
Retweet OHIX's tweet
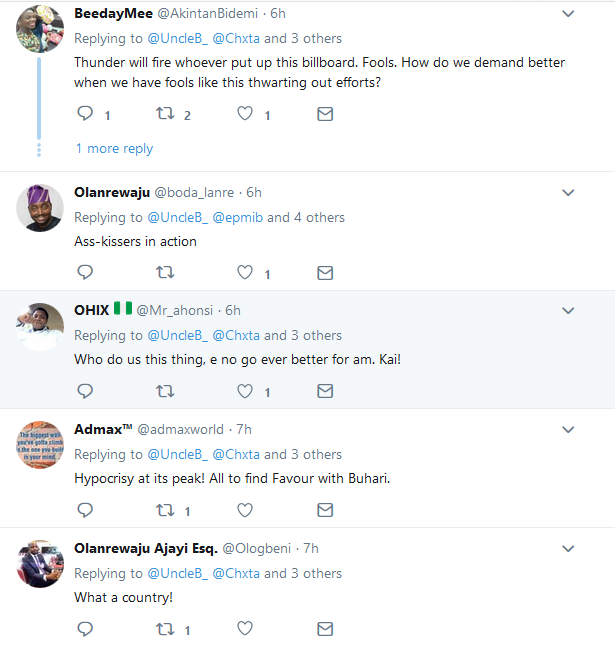point(165,391)
